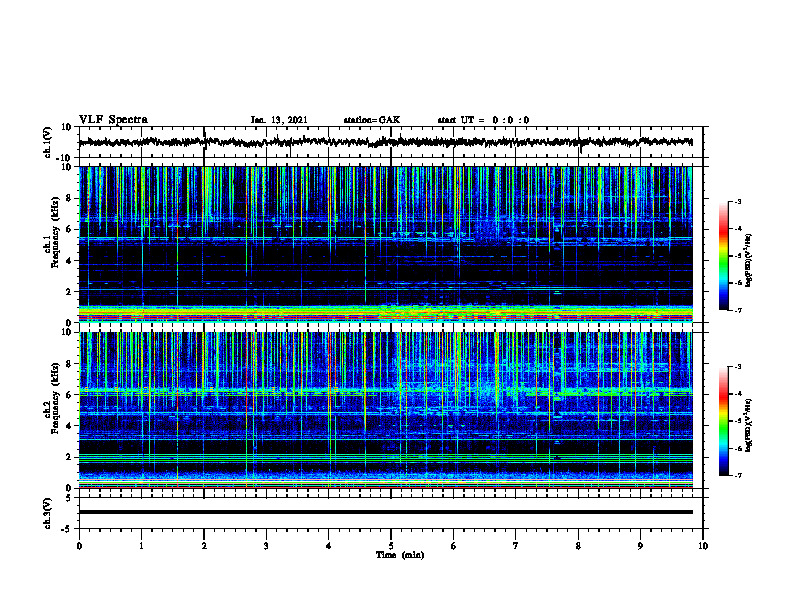
Task: Click the ch.1 frequency tick label "4"
Action: pyautogui.click(x=70, y=261)
